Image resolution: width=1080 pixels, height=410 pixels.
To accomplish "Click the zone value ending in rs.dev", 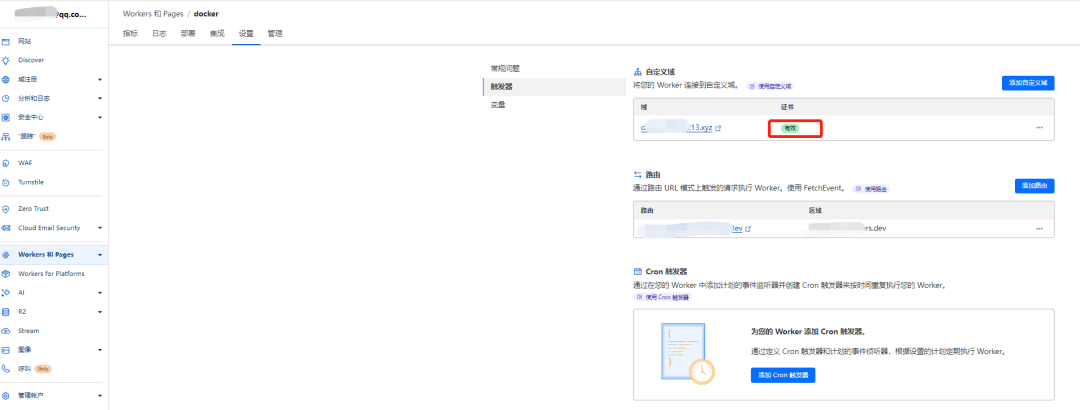I will click(846, 228).
